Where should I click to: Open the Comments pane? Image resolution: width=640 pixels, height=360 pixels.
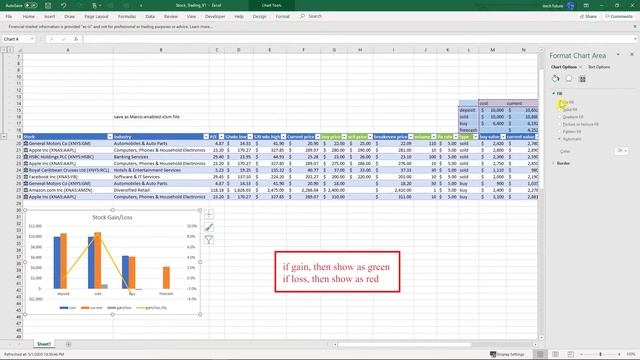coord(619,16)
